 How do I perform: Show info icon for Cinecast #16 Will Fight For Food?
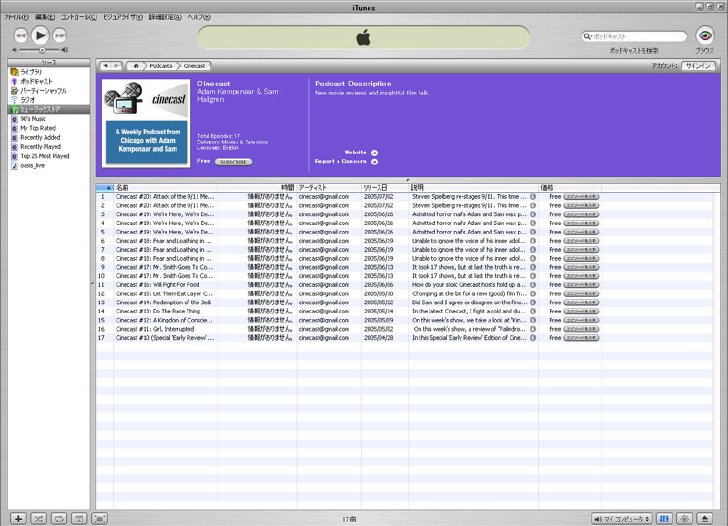point(533,285)
